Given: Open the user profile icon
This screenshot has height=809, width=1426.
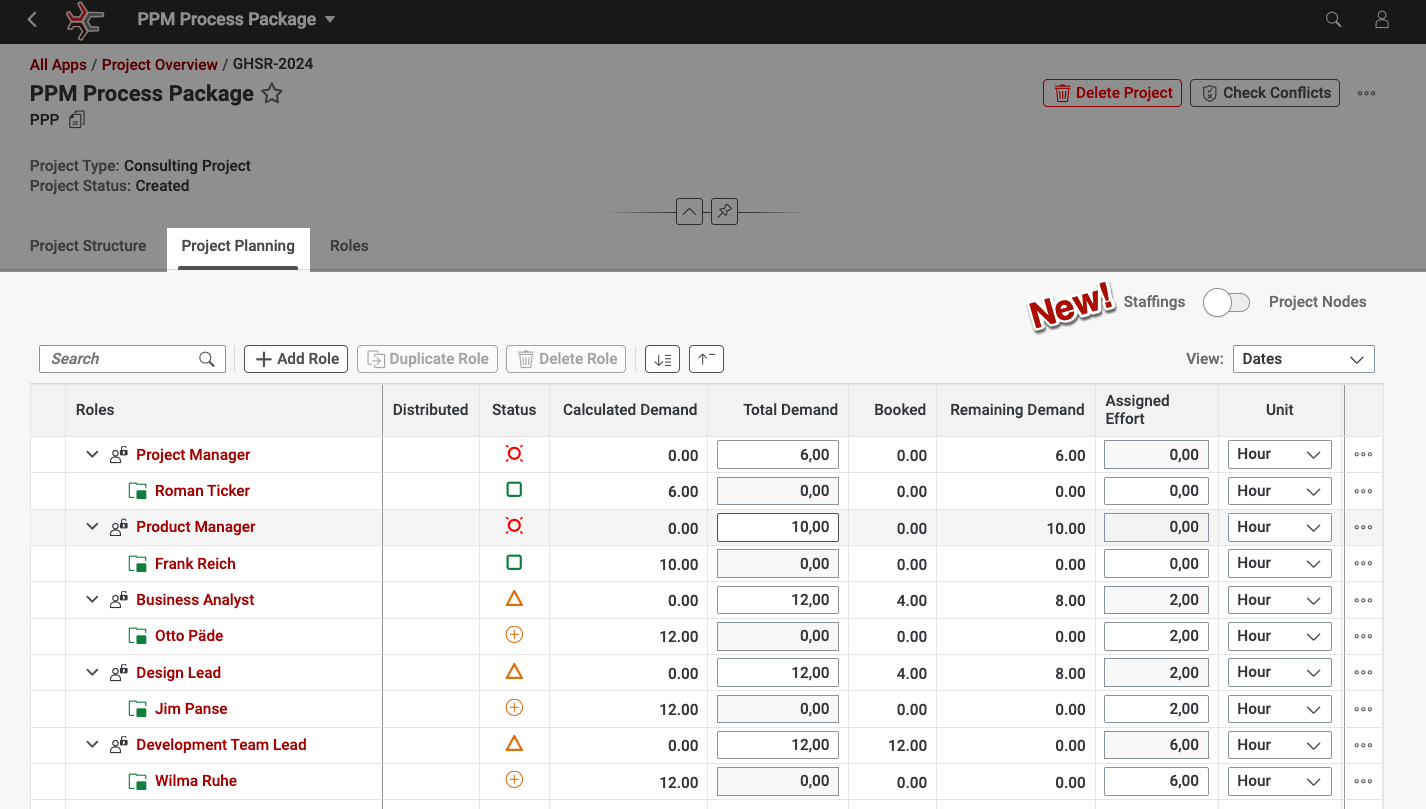Looking at the screenshot, I should [1382, 20].
